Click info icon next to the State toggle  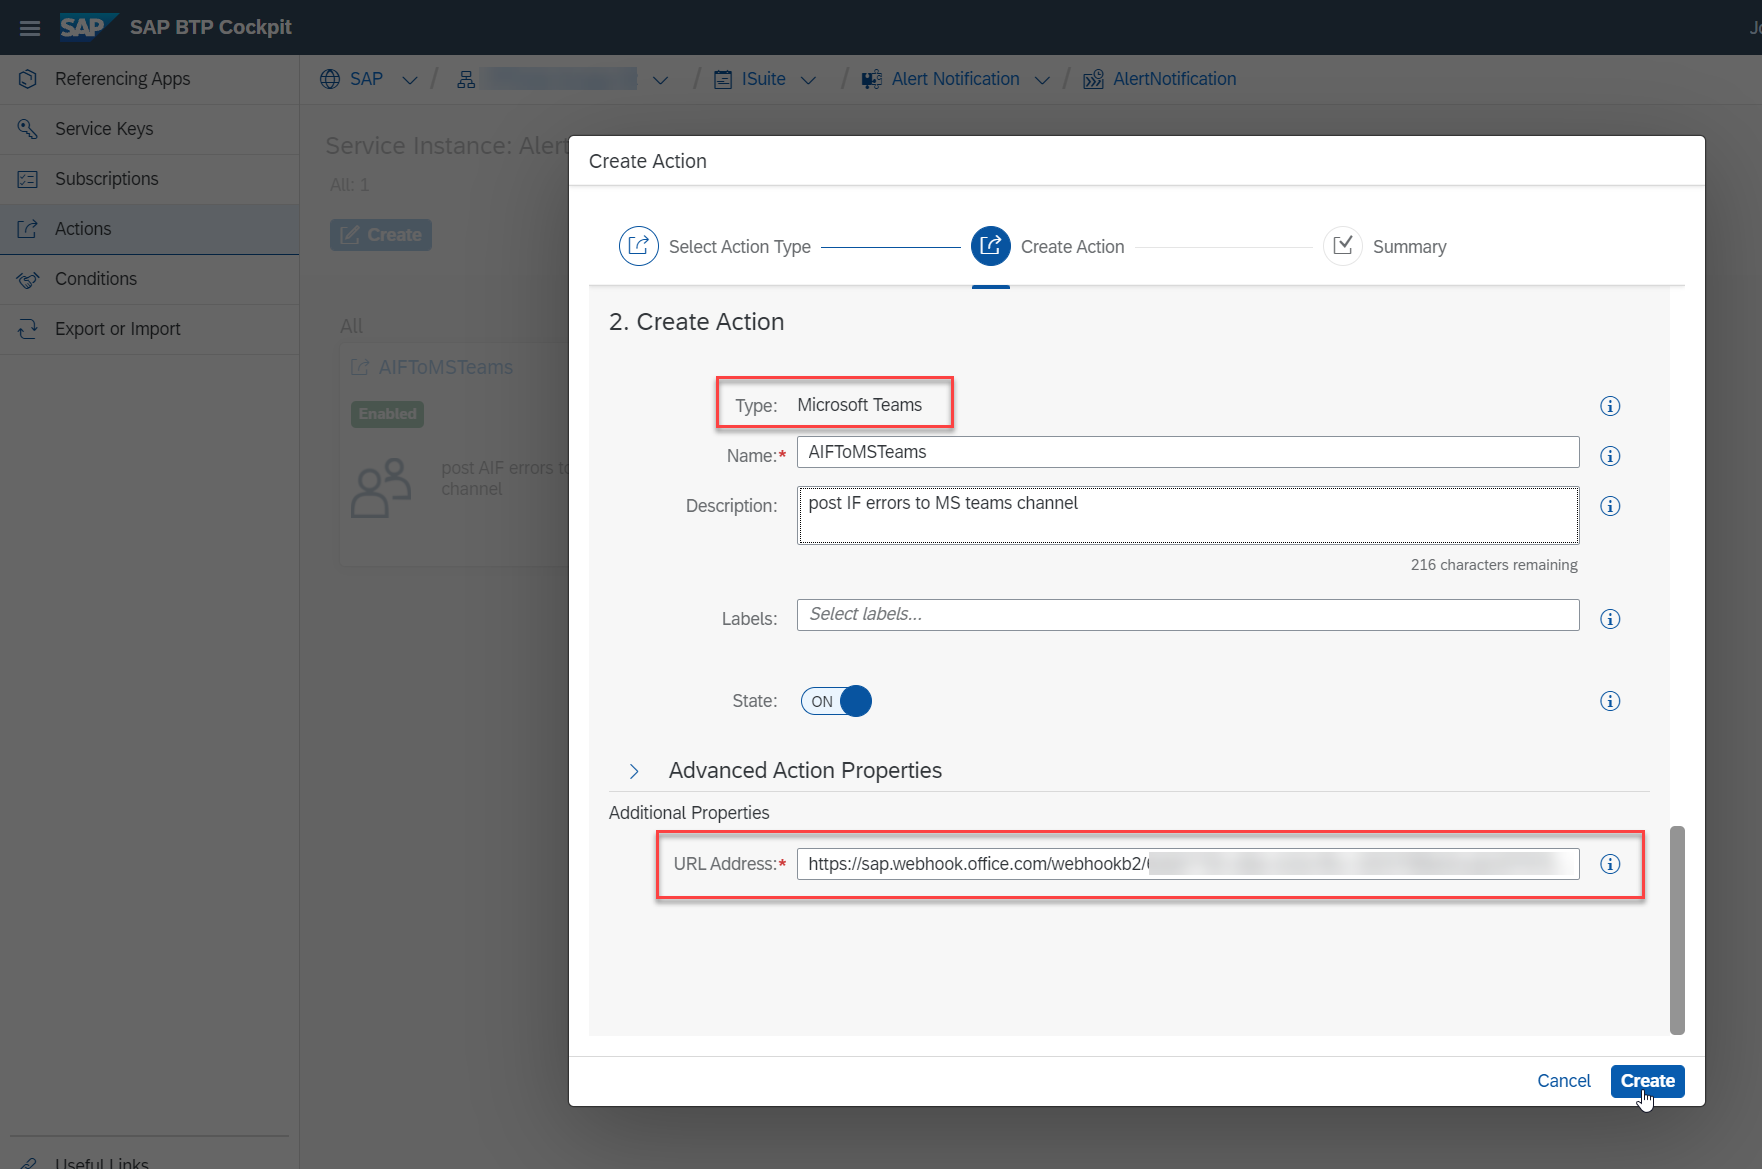click(x=1610, y=701)
